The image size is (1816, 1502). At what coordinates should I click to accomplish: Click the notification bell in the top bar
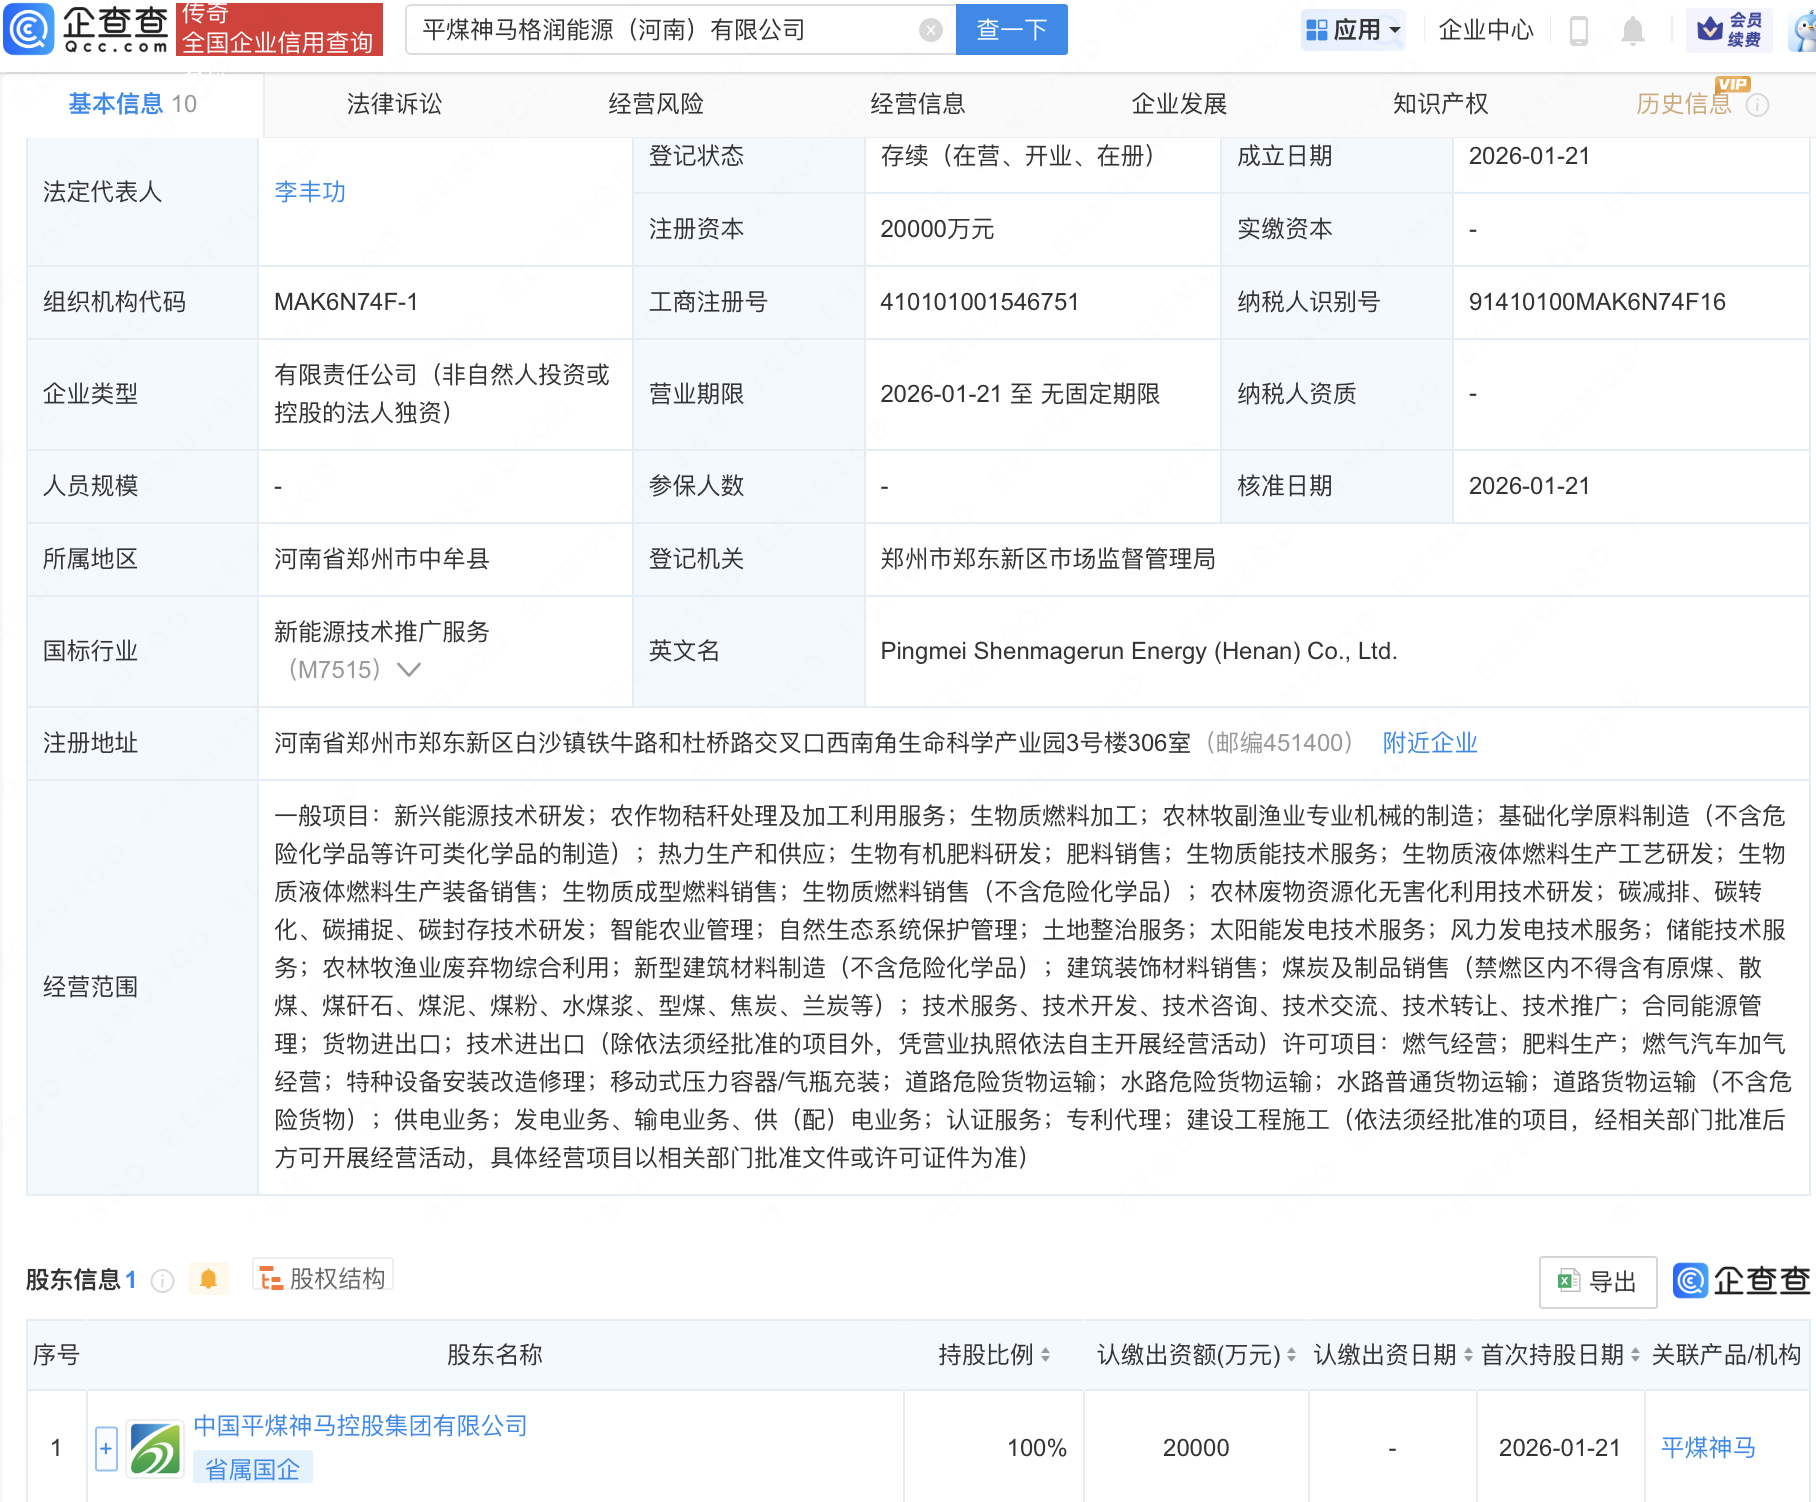point(1631,29)
